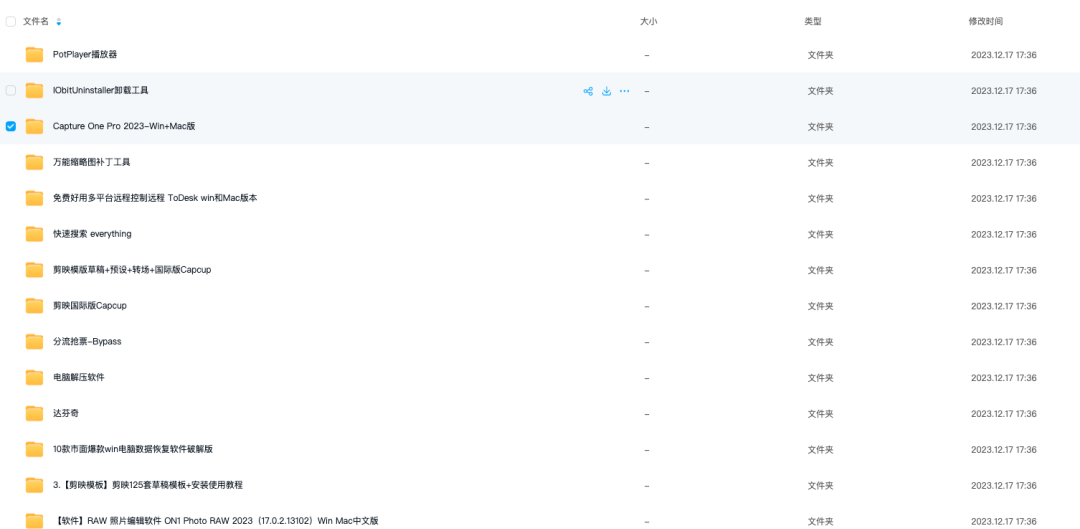Open the IObitUninstaller卸载工具 folder name
This screenshot has height=529, width=1080.
click(x=101, y=90)
